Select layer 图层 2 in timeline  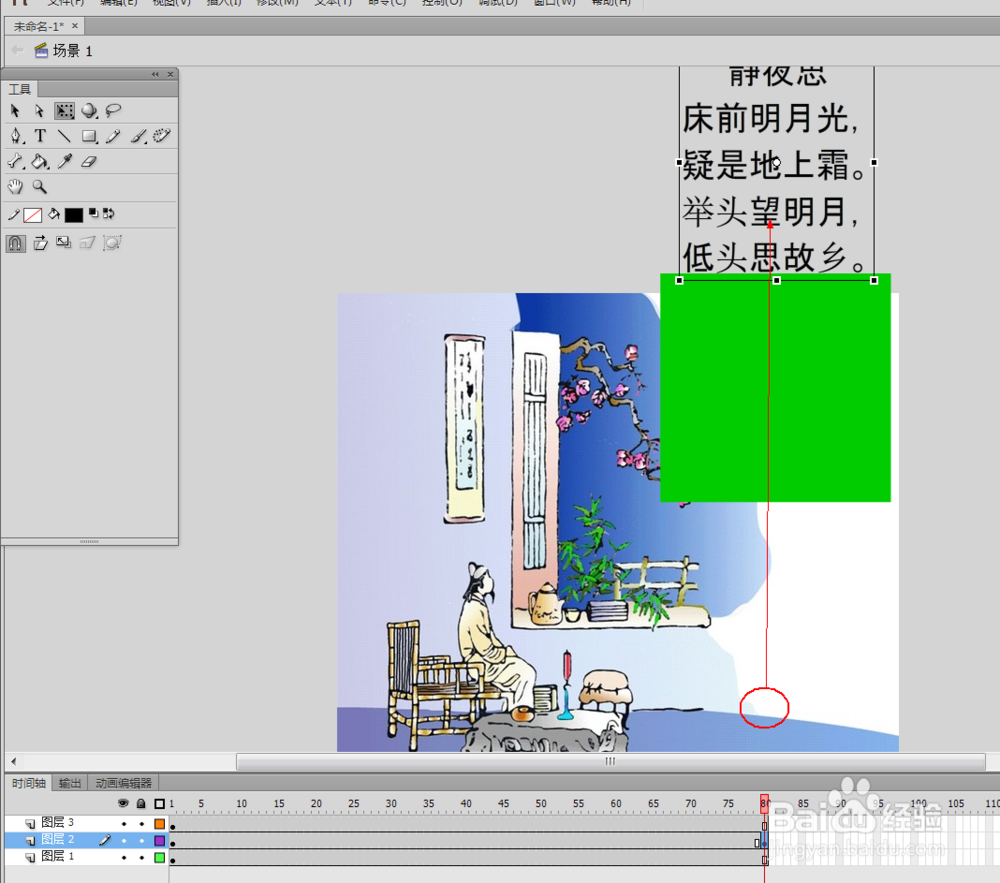click(58, 840)
